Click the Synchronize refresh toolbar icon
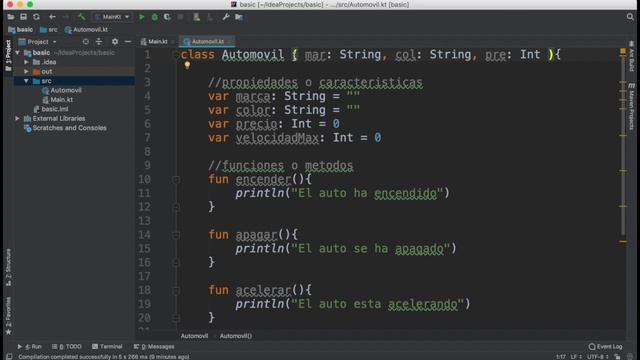Image resolution: width=640 pixels, height=360 pixels. point(36,17)
